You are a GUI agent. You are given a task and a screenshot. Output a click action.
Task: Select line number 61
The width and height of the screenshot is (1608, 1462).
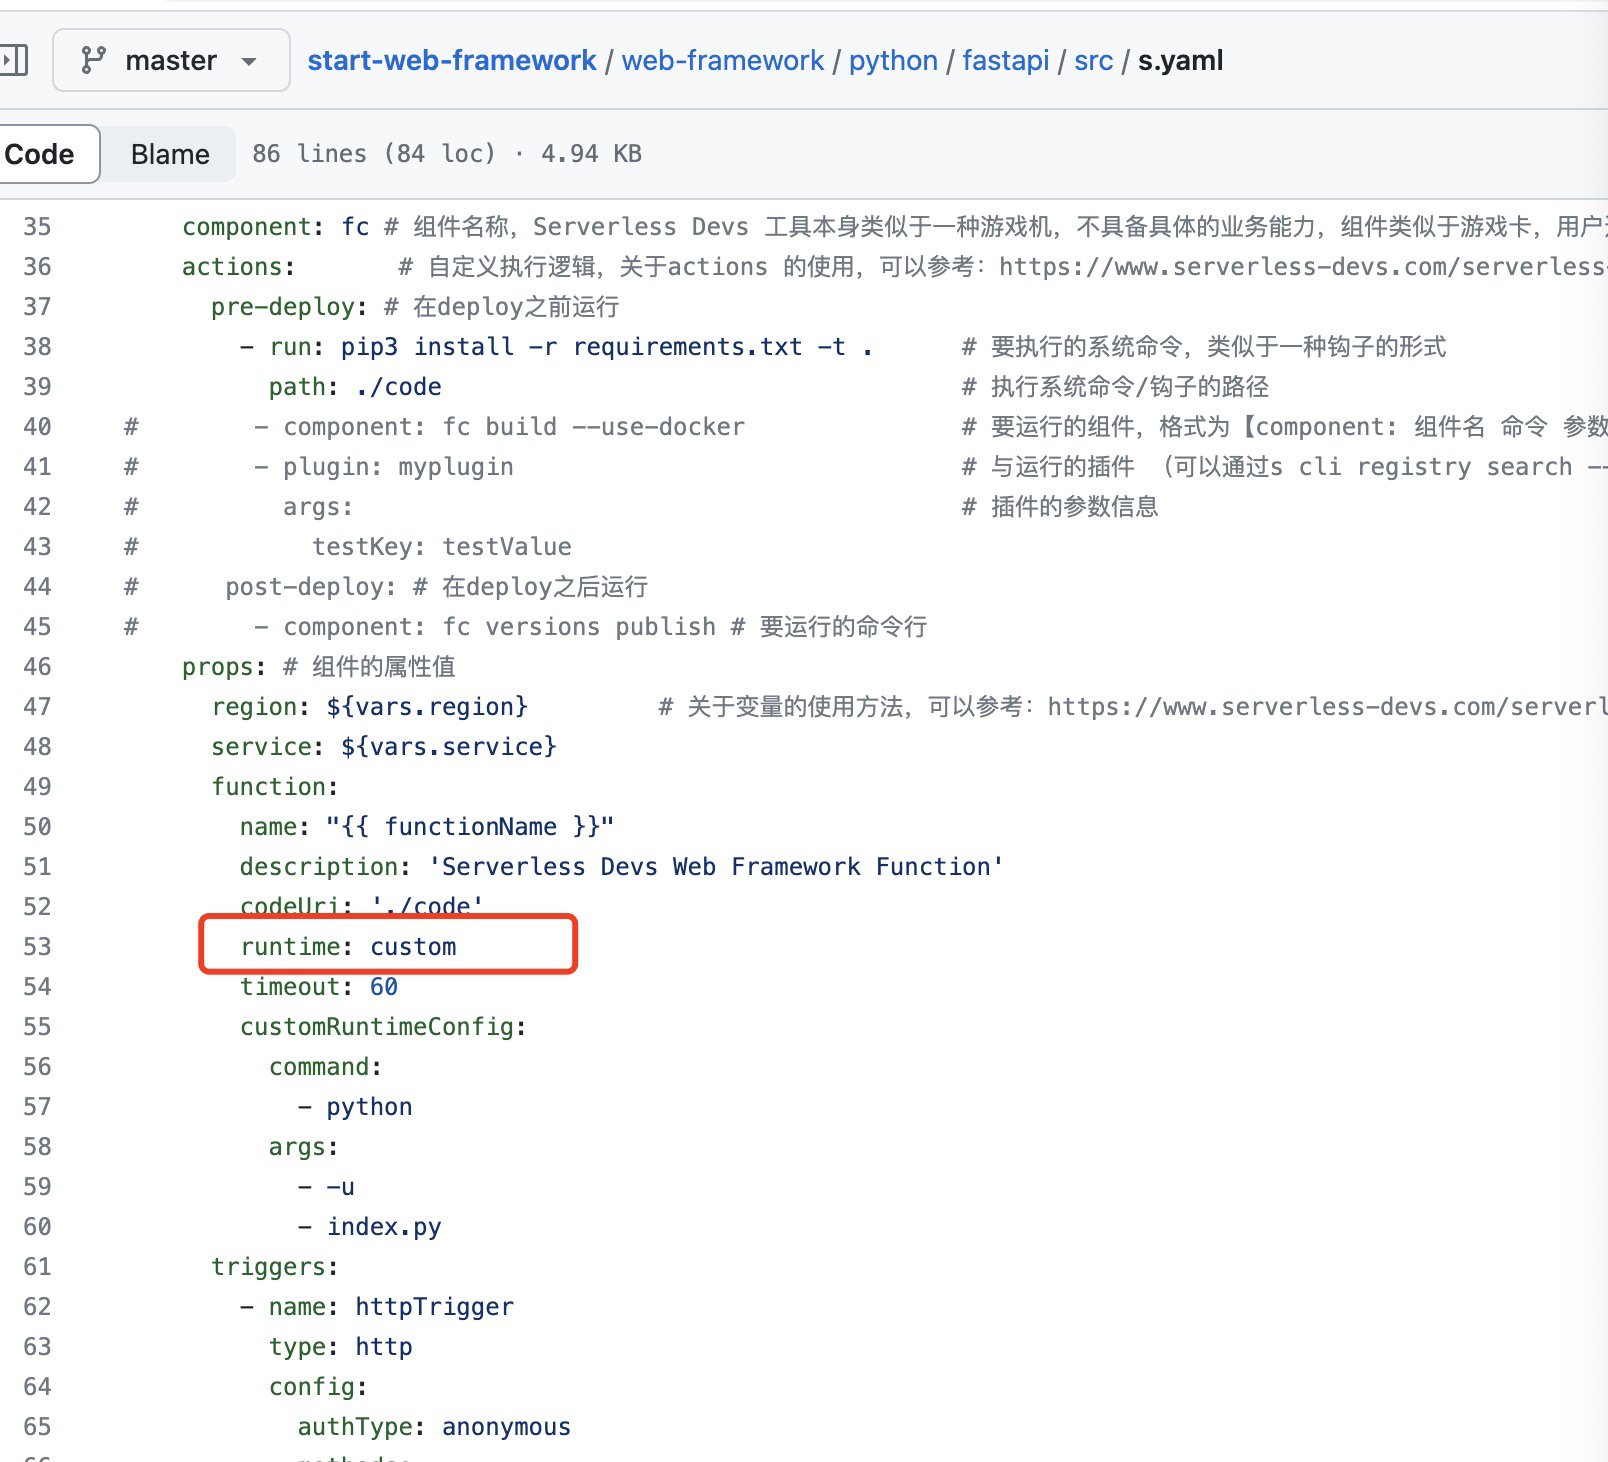37,1267
